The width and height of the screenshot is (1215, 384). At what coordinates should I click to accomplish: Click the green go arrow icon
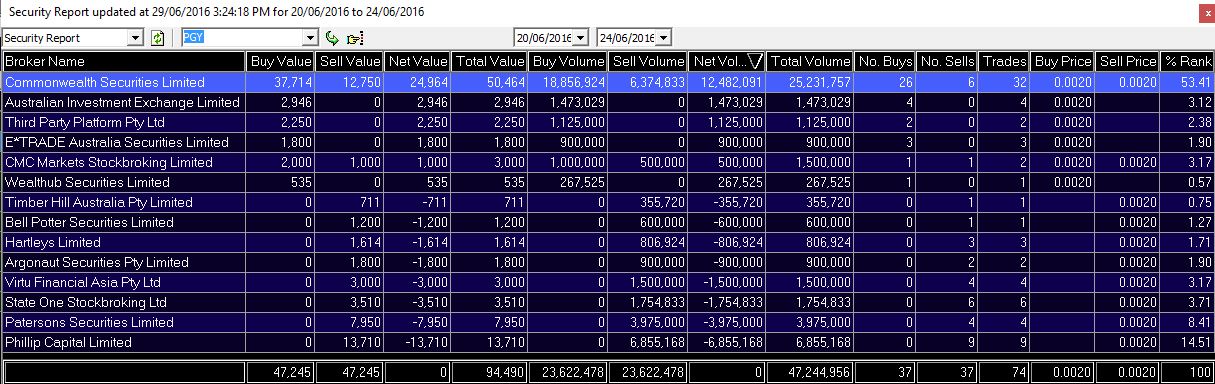click(x=333, y=38)
